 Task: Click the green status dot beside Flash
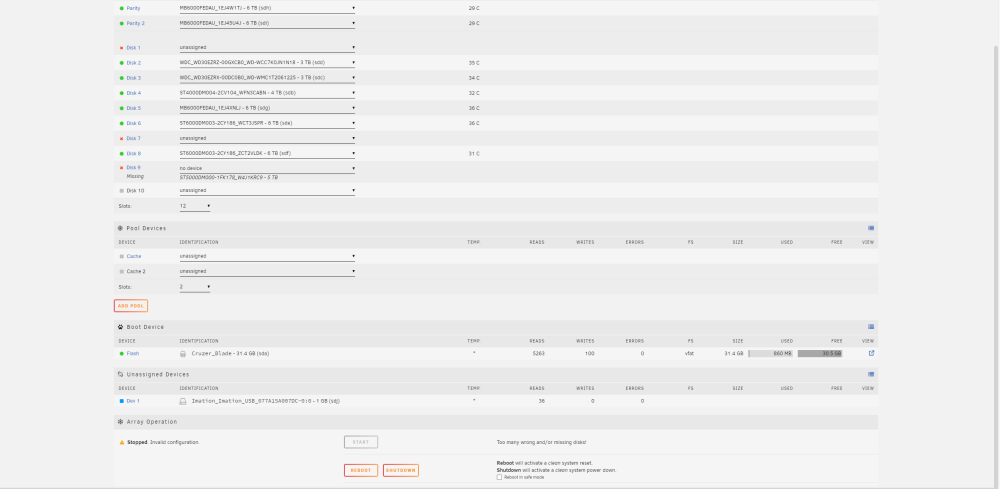(121, 353)
